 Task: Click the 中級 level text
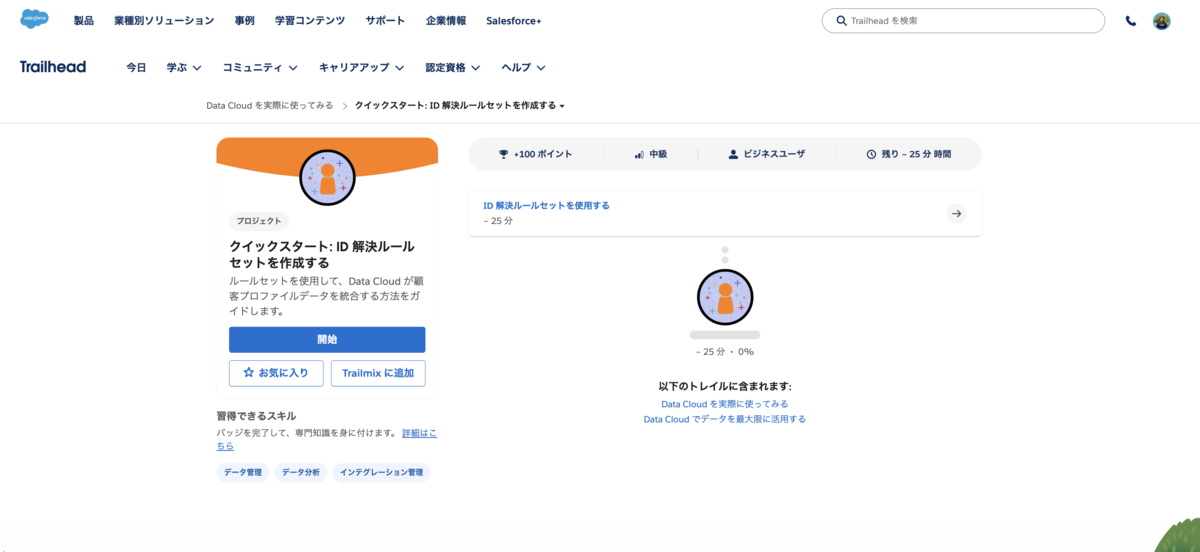[x=658, y=154]
